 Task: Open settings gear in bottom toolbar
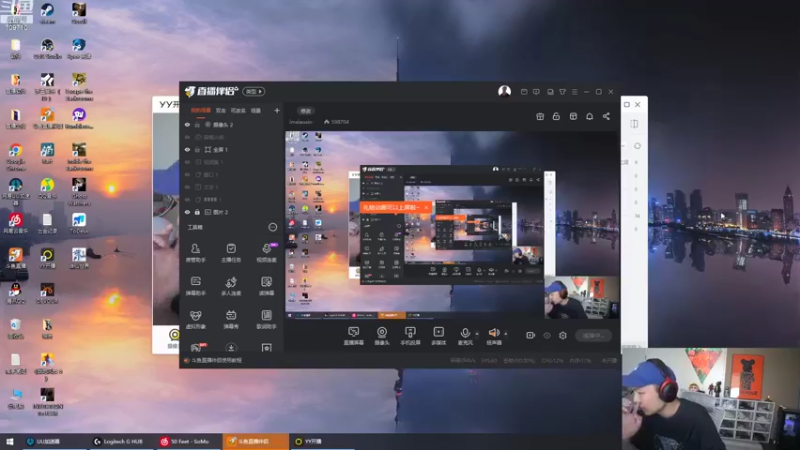563,335
